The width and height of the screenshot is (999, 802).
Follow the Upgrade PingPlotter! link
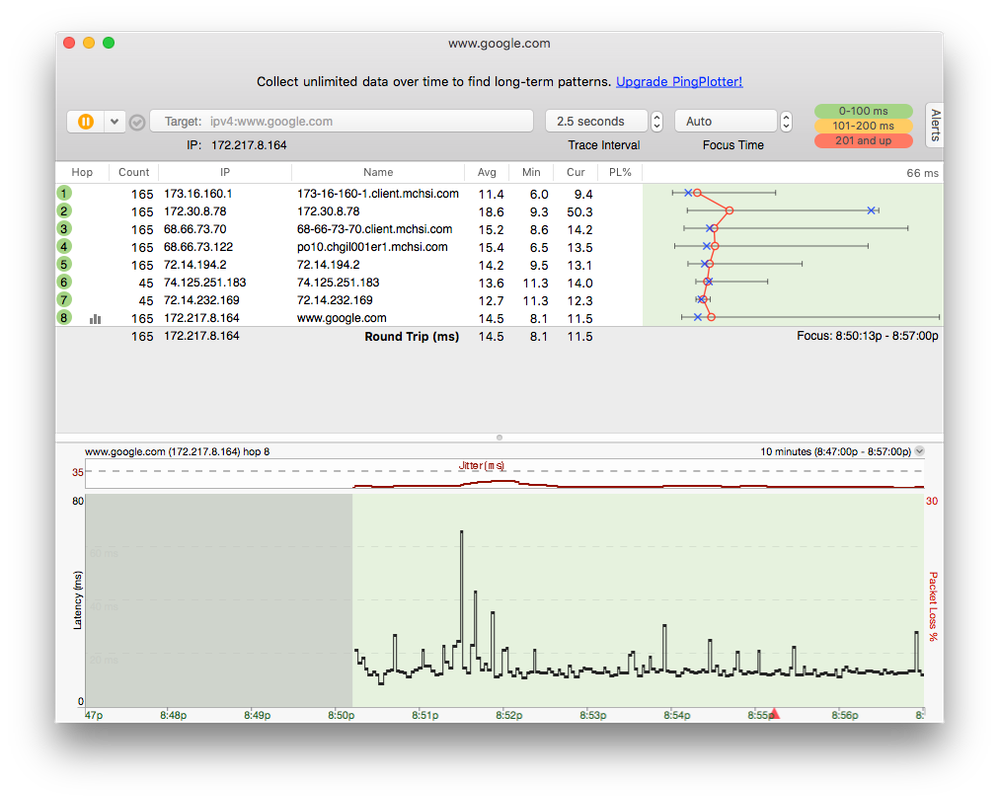tap(679, 82)
